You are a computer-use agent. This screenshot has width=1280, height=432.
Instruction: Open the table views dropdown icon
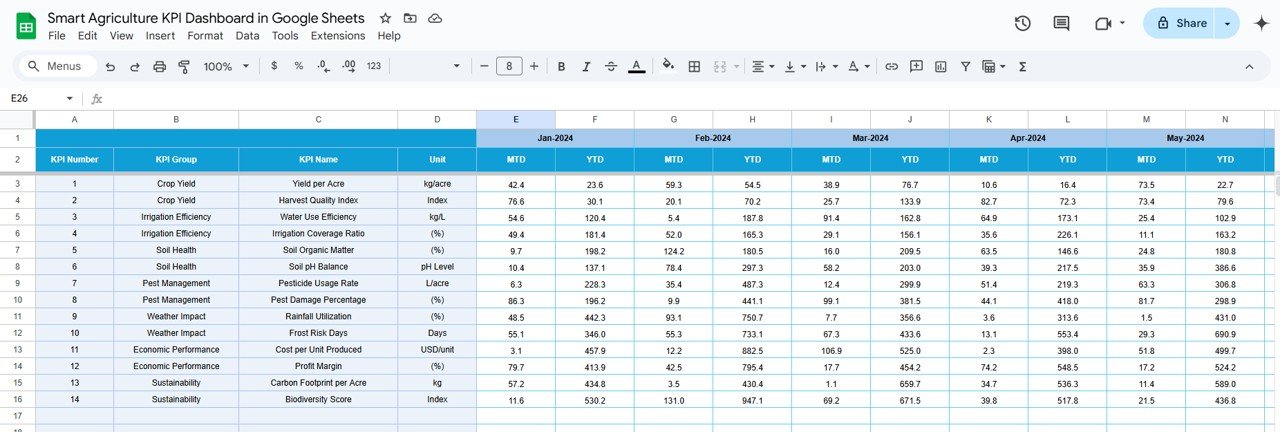994,66
